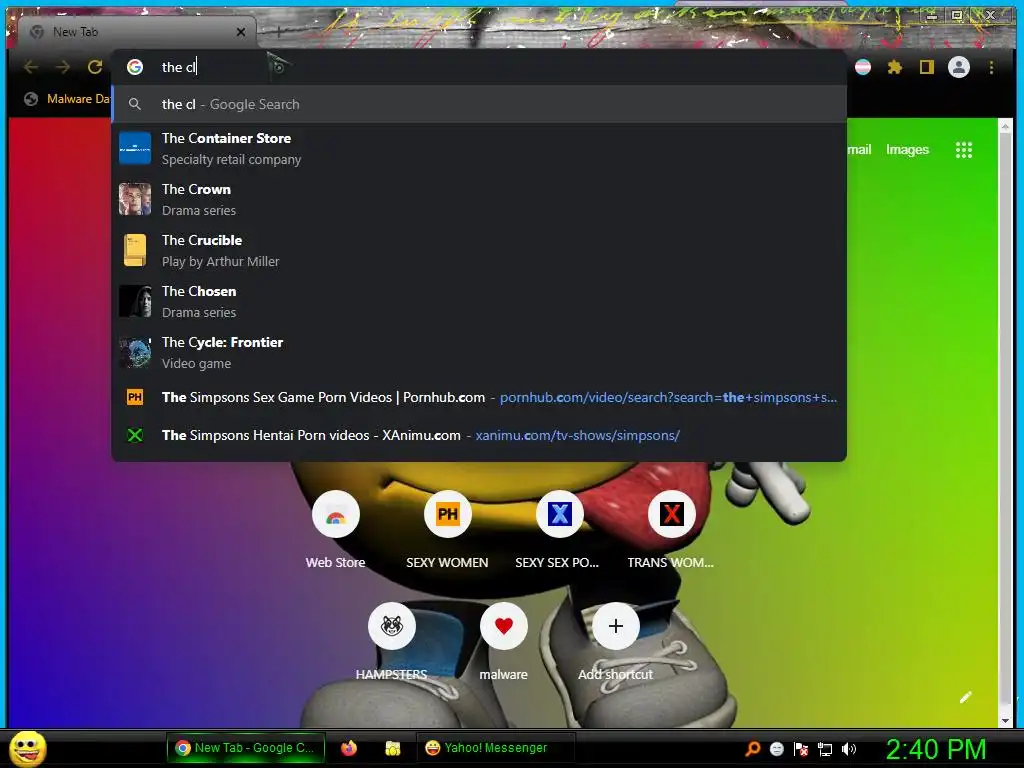Screen dimensions: 1024x768
Task: Open Yahoo! Messenger from taskbar
Action: tap(495, 748)
